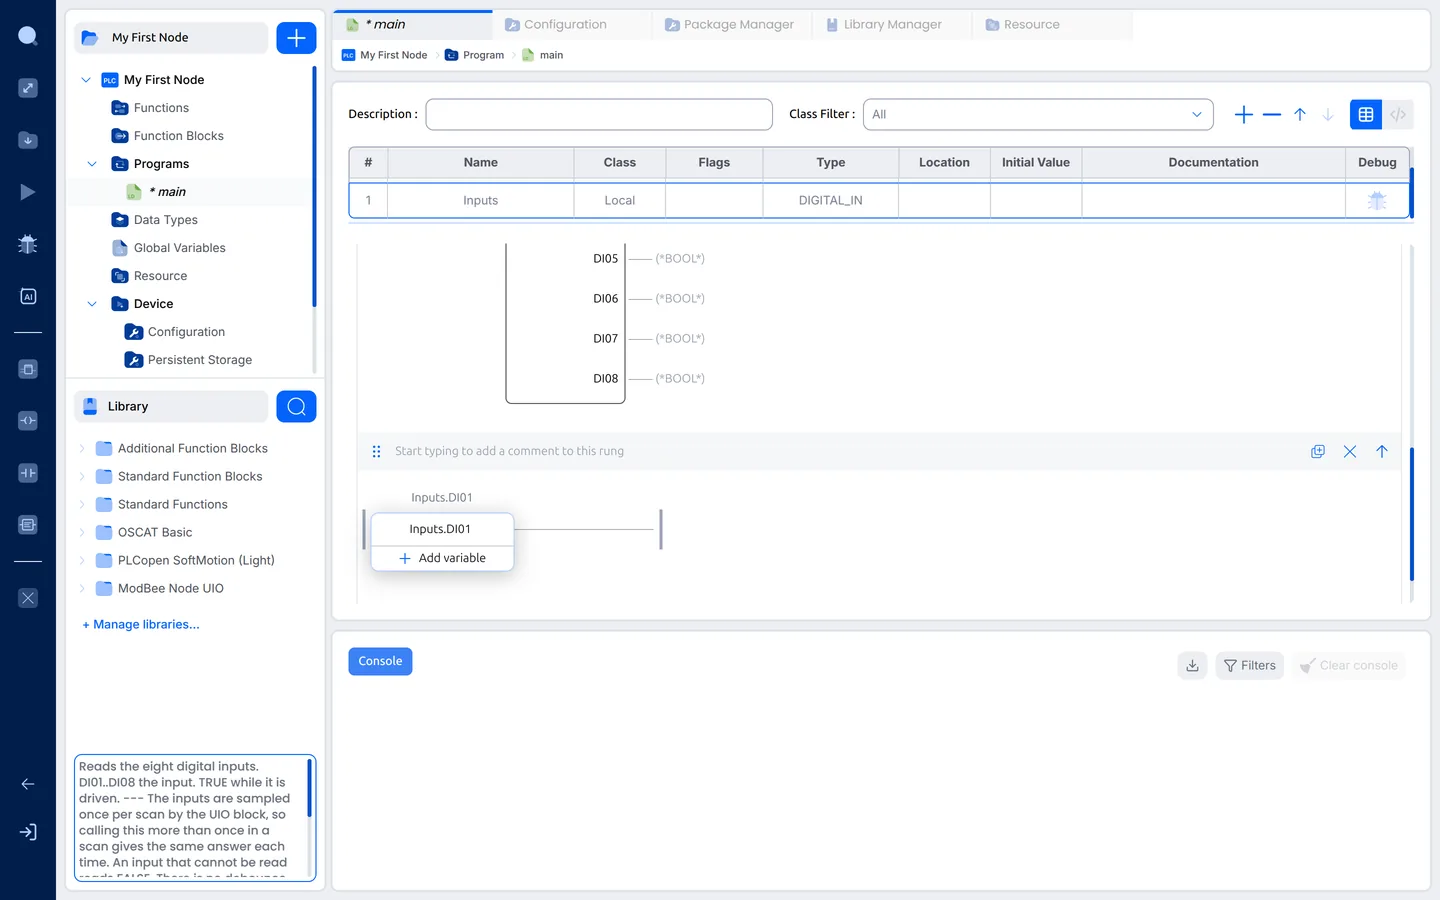The image size is (1440, 900).
Task: Expand the OSCAT Basic library folder
Action: tap(82, 533)
